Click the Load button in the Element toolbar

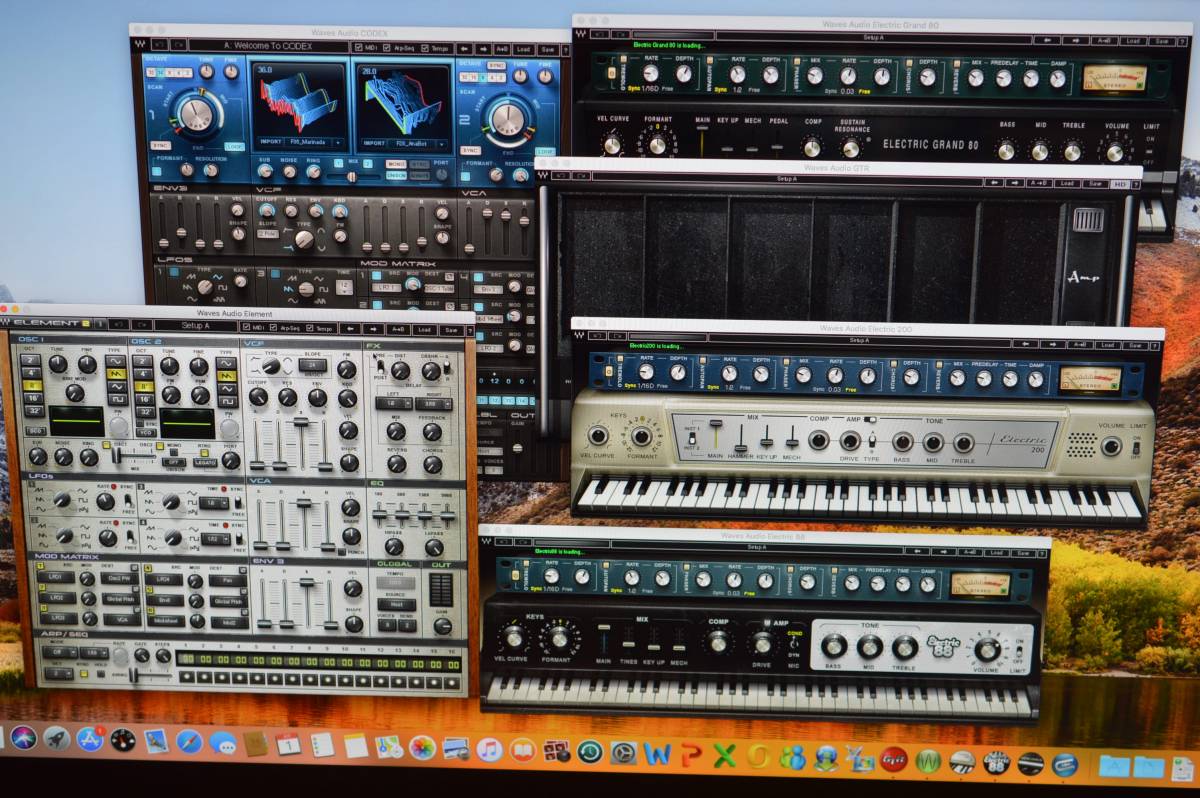click(x=423, y=328)
